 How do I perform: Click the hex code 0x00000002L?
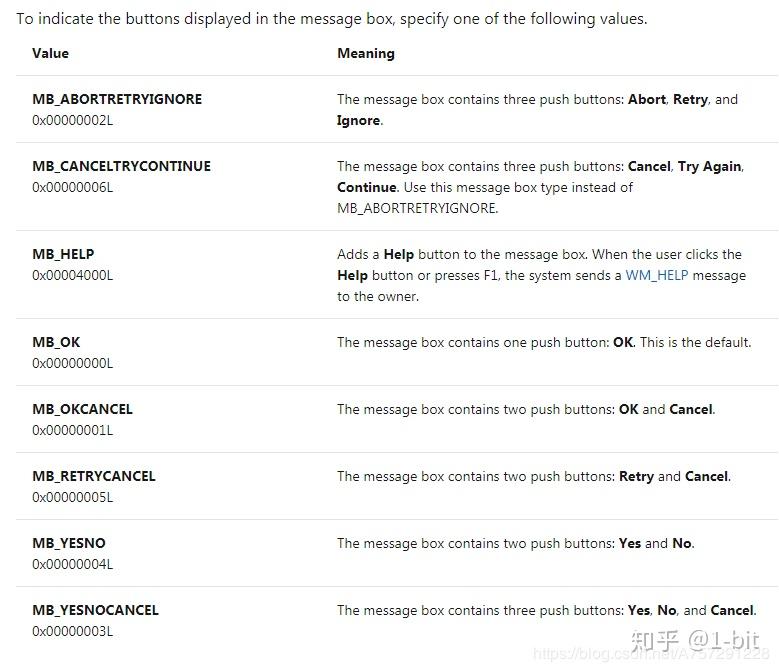(x=72, y=120)
